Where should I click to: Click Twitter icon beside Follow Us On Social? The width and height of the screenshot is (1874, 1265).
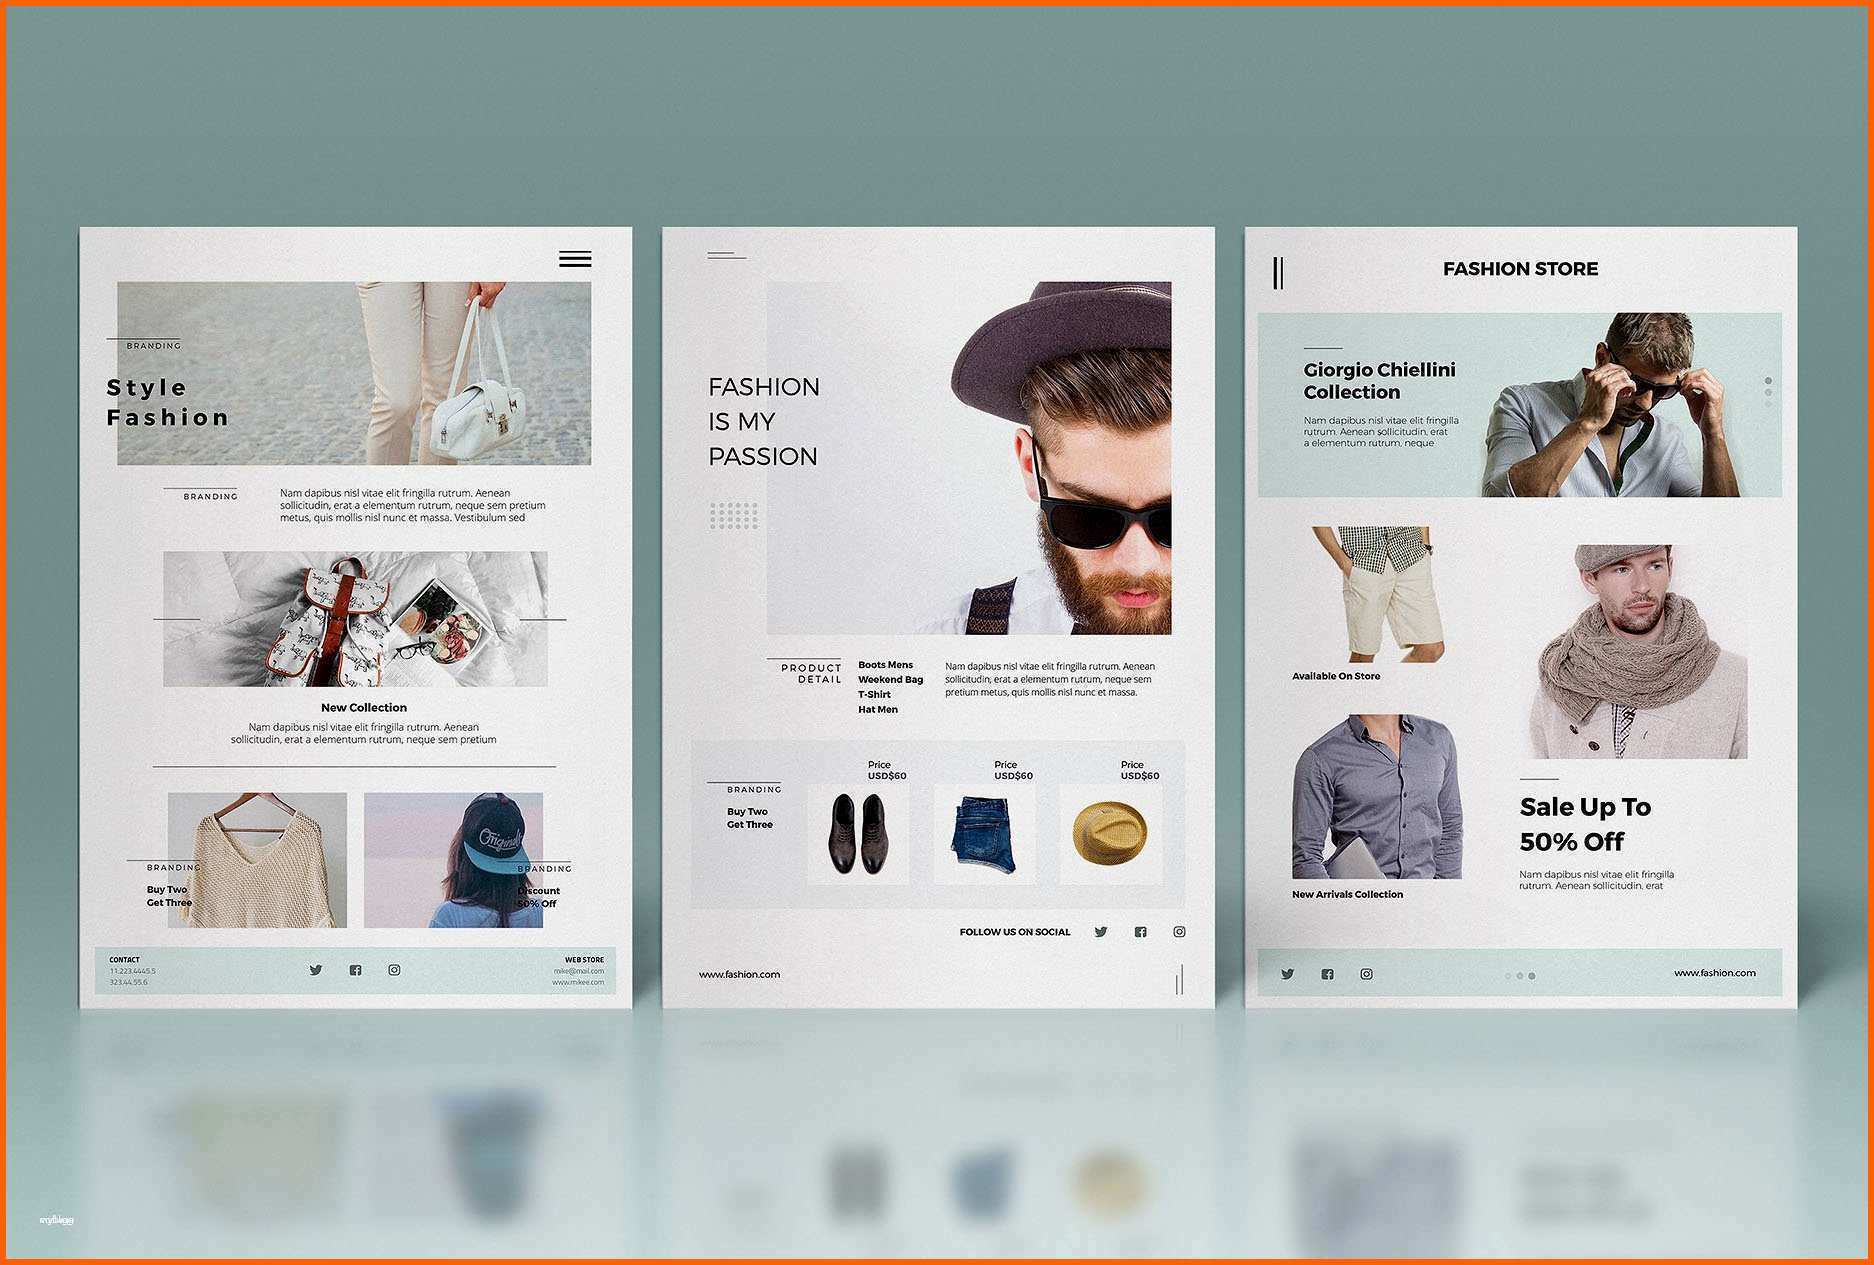coord(1101,932)
